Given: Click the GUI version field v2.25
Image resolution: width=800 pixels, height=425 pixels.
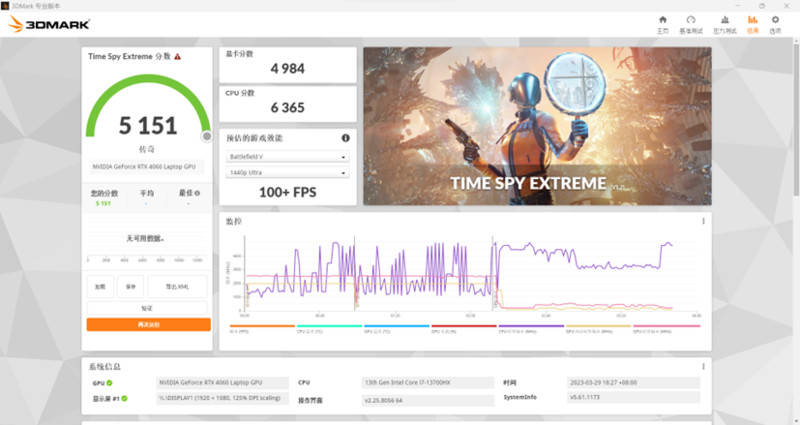Looking at the screenshot, I should click(428, 401).
